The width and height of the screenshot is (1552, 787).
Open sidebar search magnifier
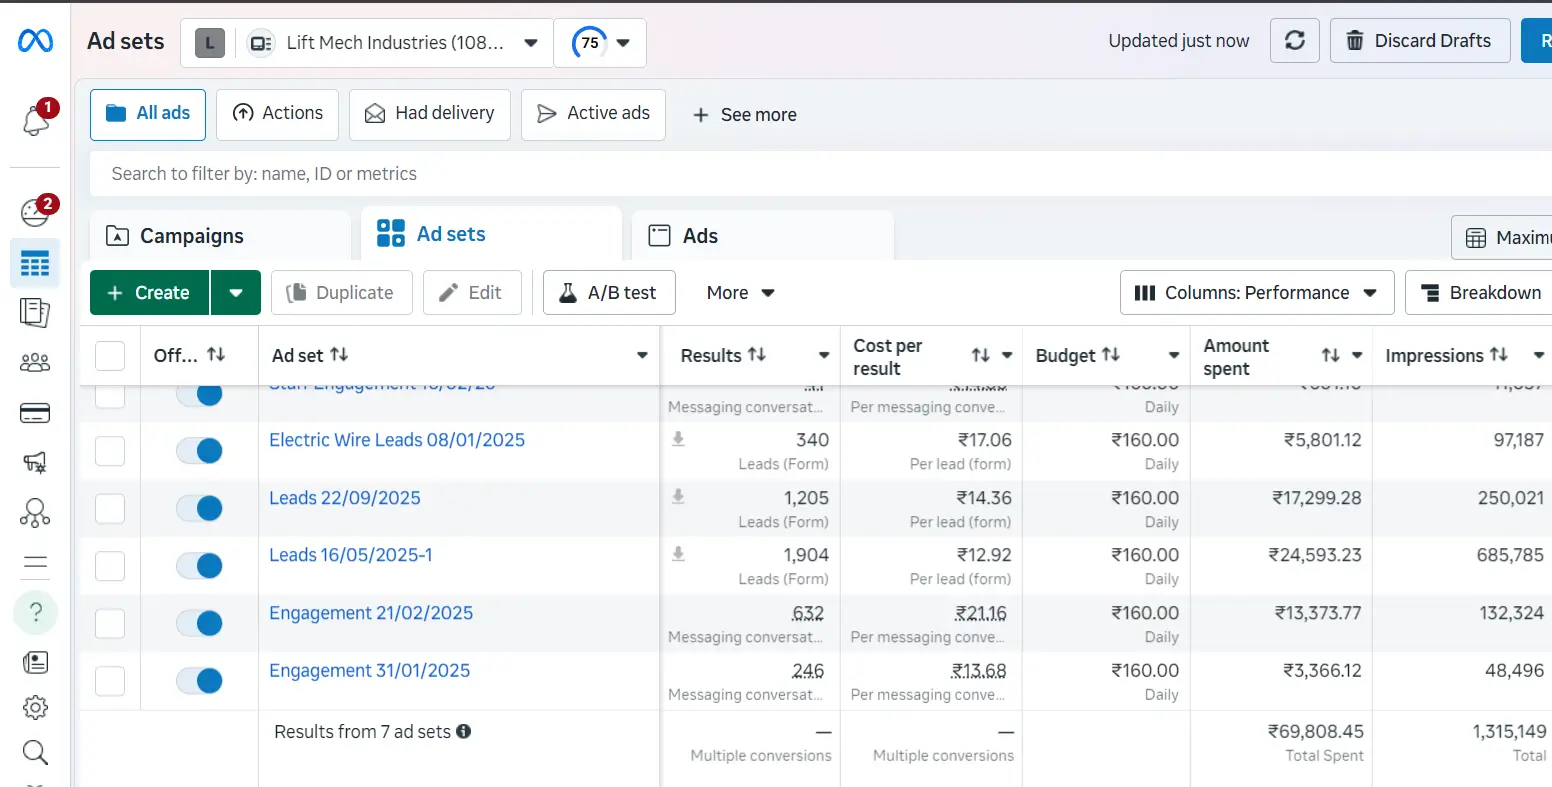click(x=35, y=752)
